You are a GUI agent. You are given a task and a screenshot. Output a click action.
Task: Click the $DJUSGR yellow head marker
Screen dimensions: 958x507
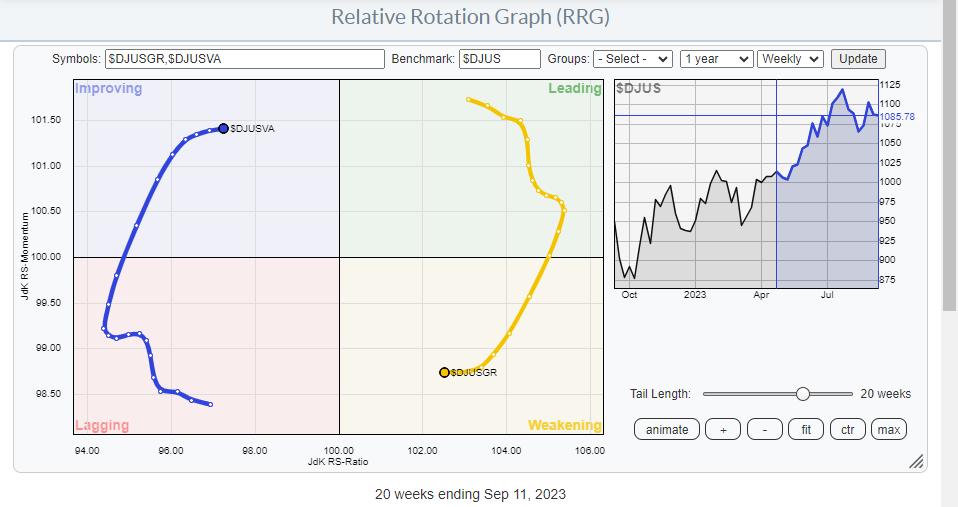(x=444, y=372)
